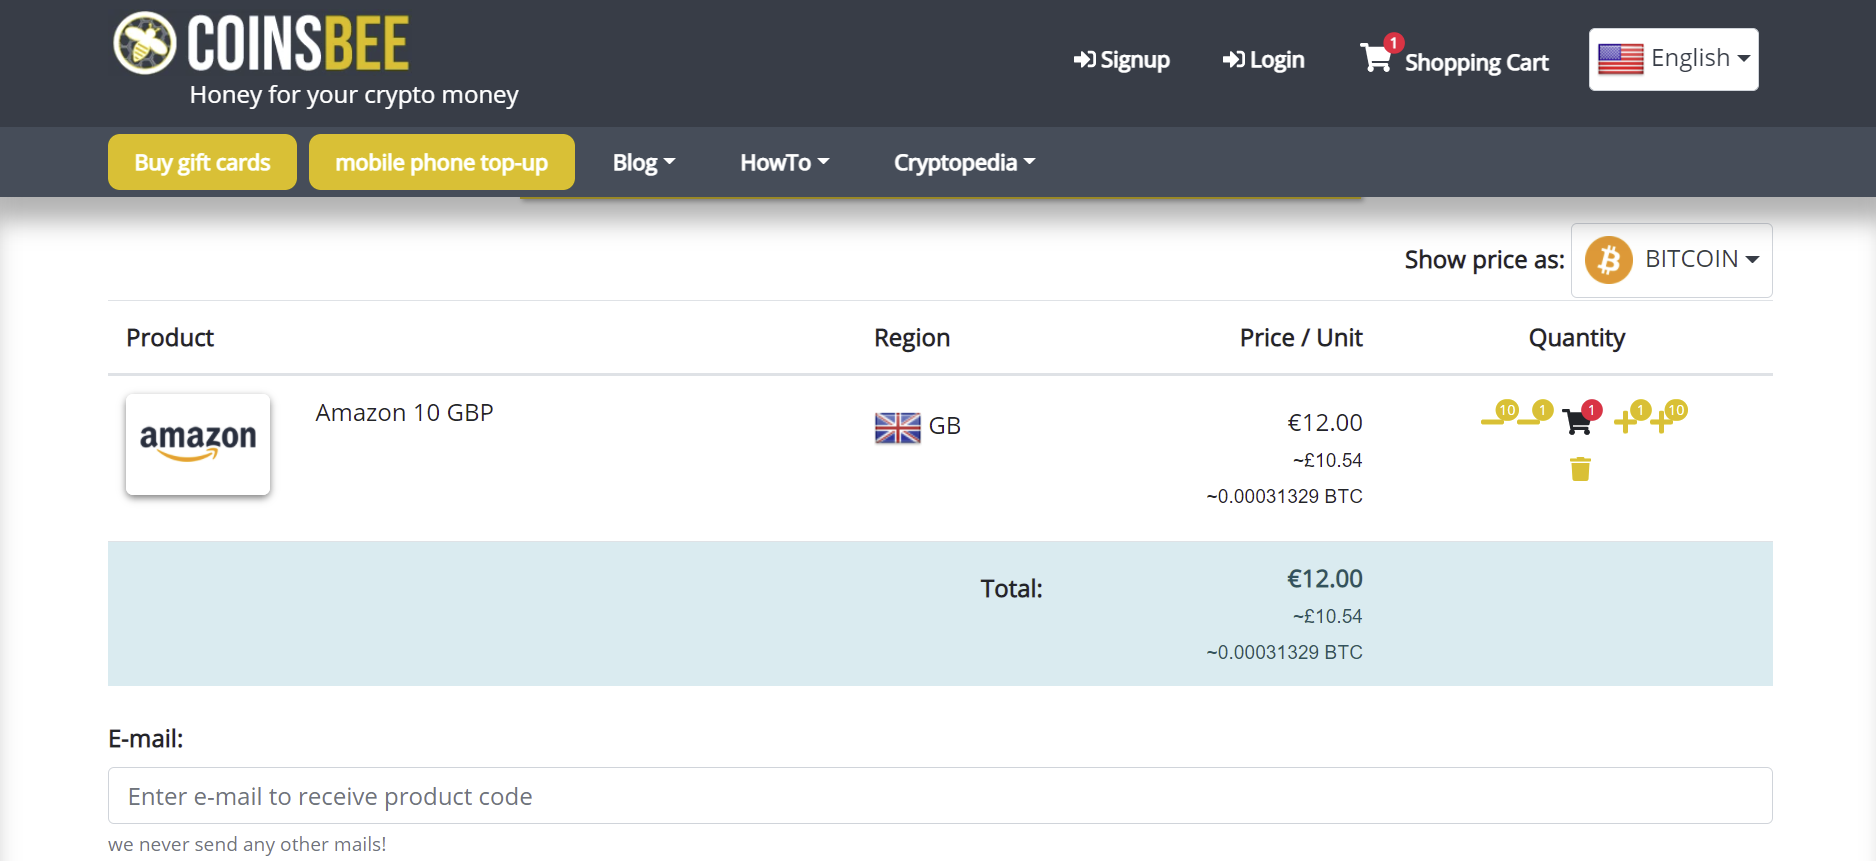This screenshot has width=1876, height=861.
Task: Focus the e-mail input field
Action: click(940, 796)
